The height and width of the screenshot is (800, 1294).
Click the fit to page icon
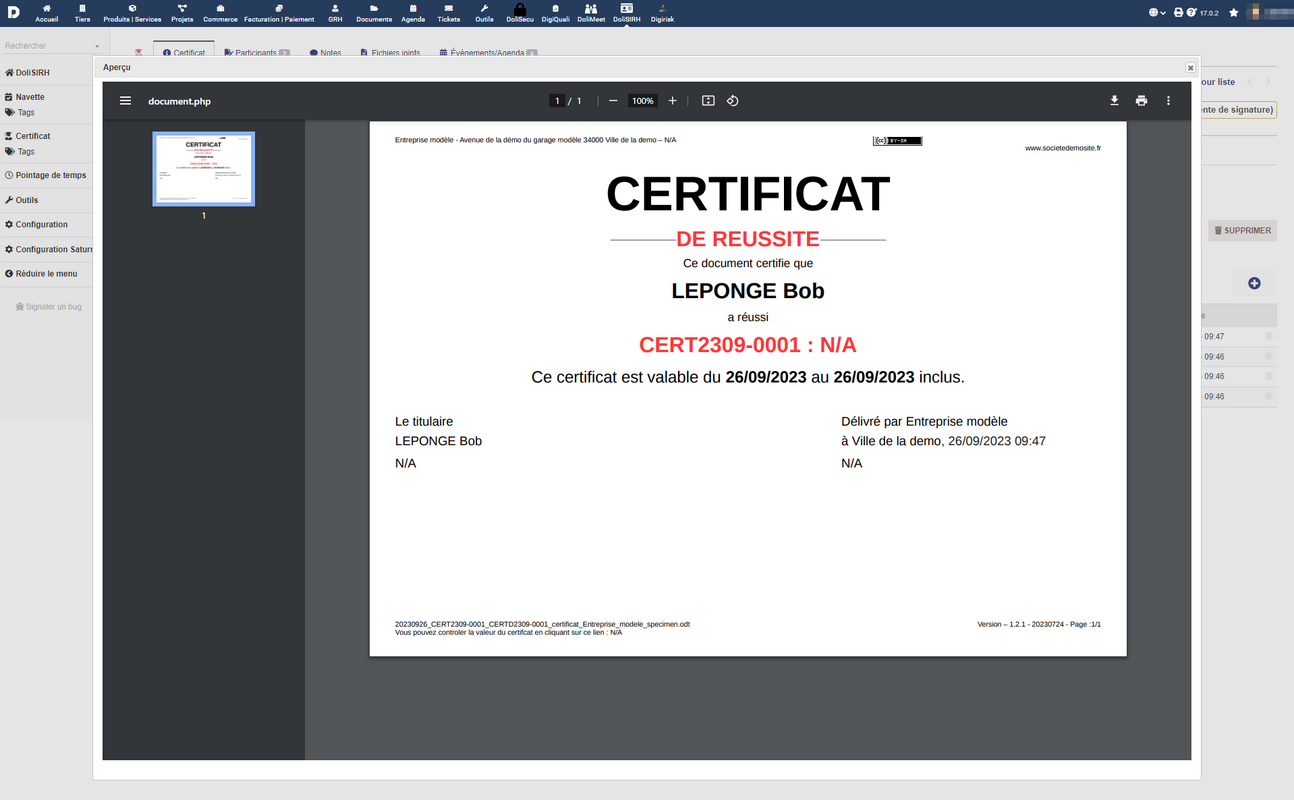(708, 101)
